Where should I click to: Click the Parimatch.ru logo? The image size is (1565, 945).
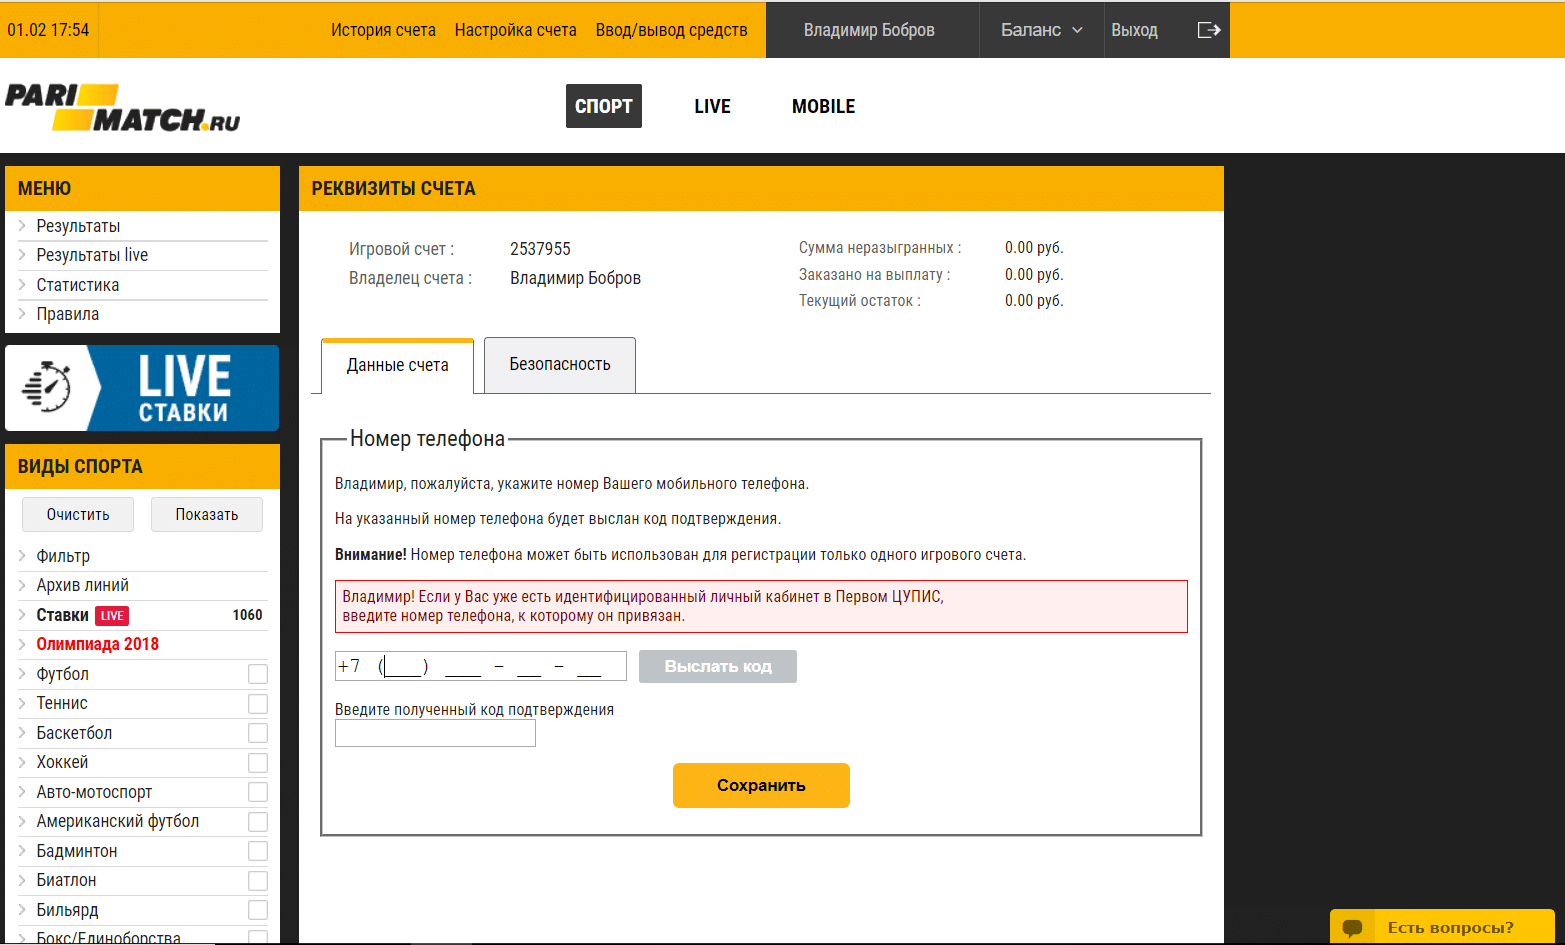122,108
